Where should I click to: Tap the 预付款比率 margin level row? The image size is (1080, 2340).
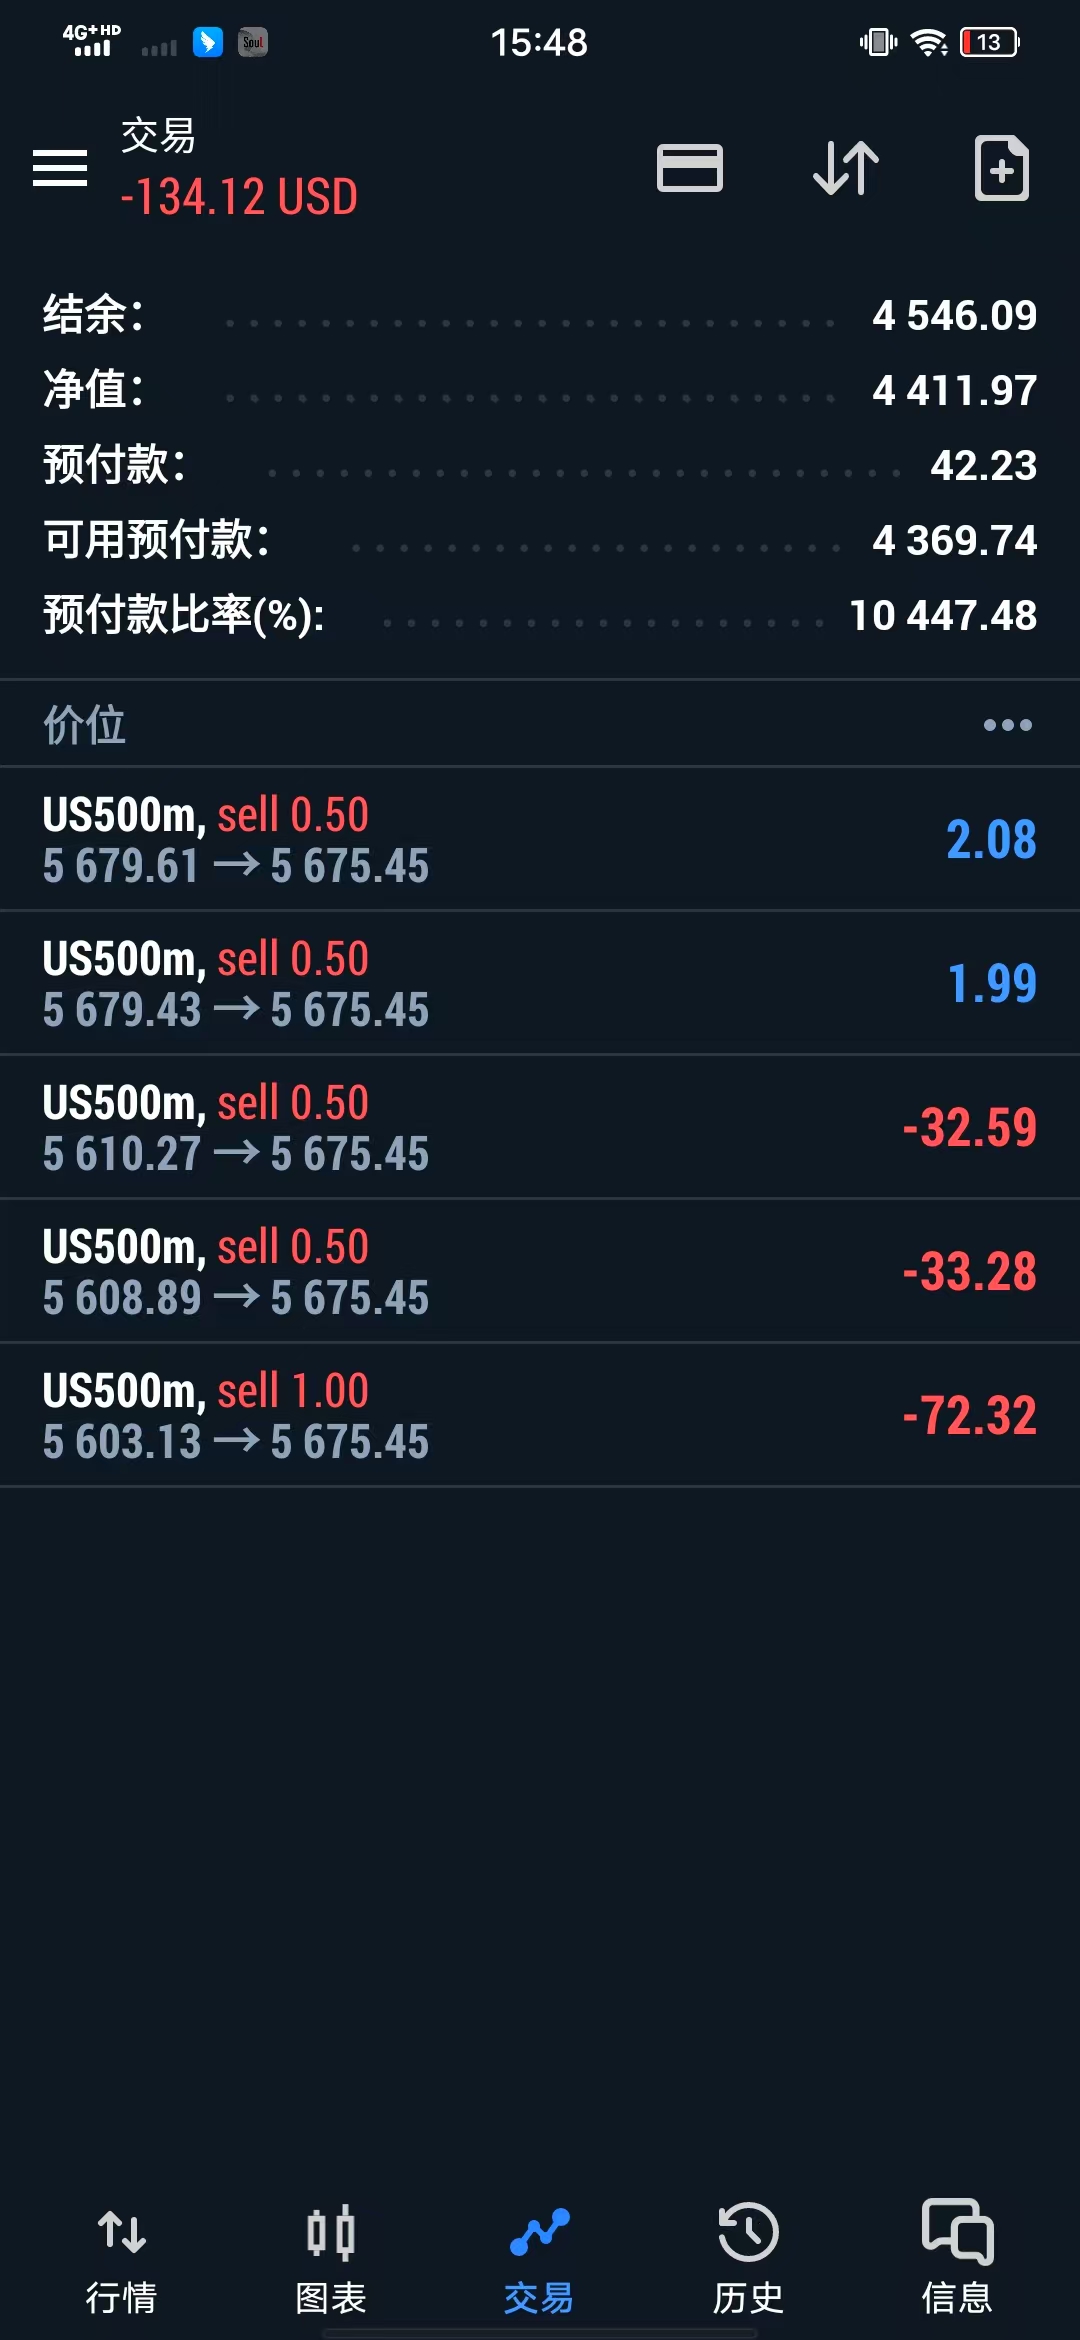click(540, 616)
